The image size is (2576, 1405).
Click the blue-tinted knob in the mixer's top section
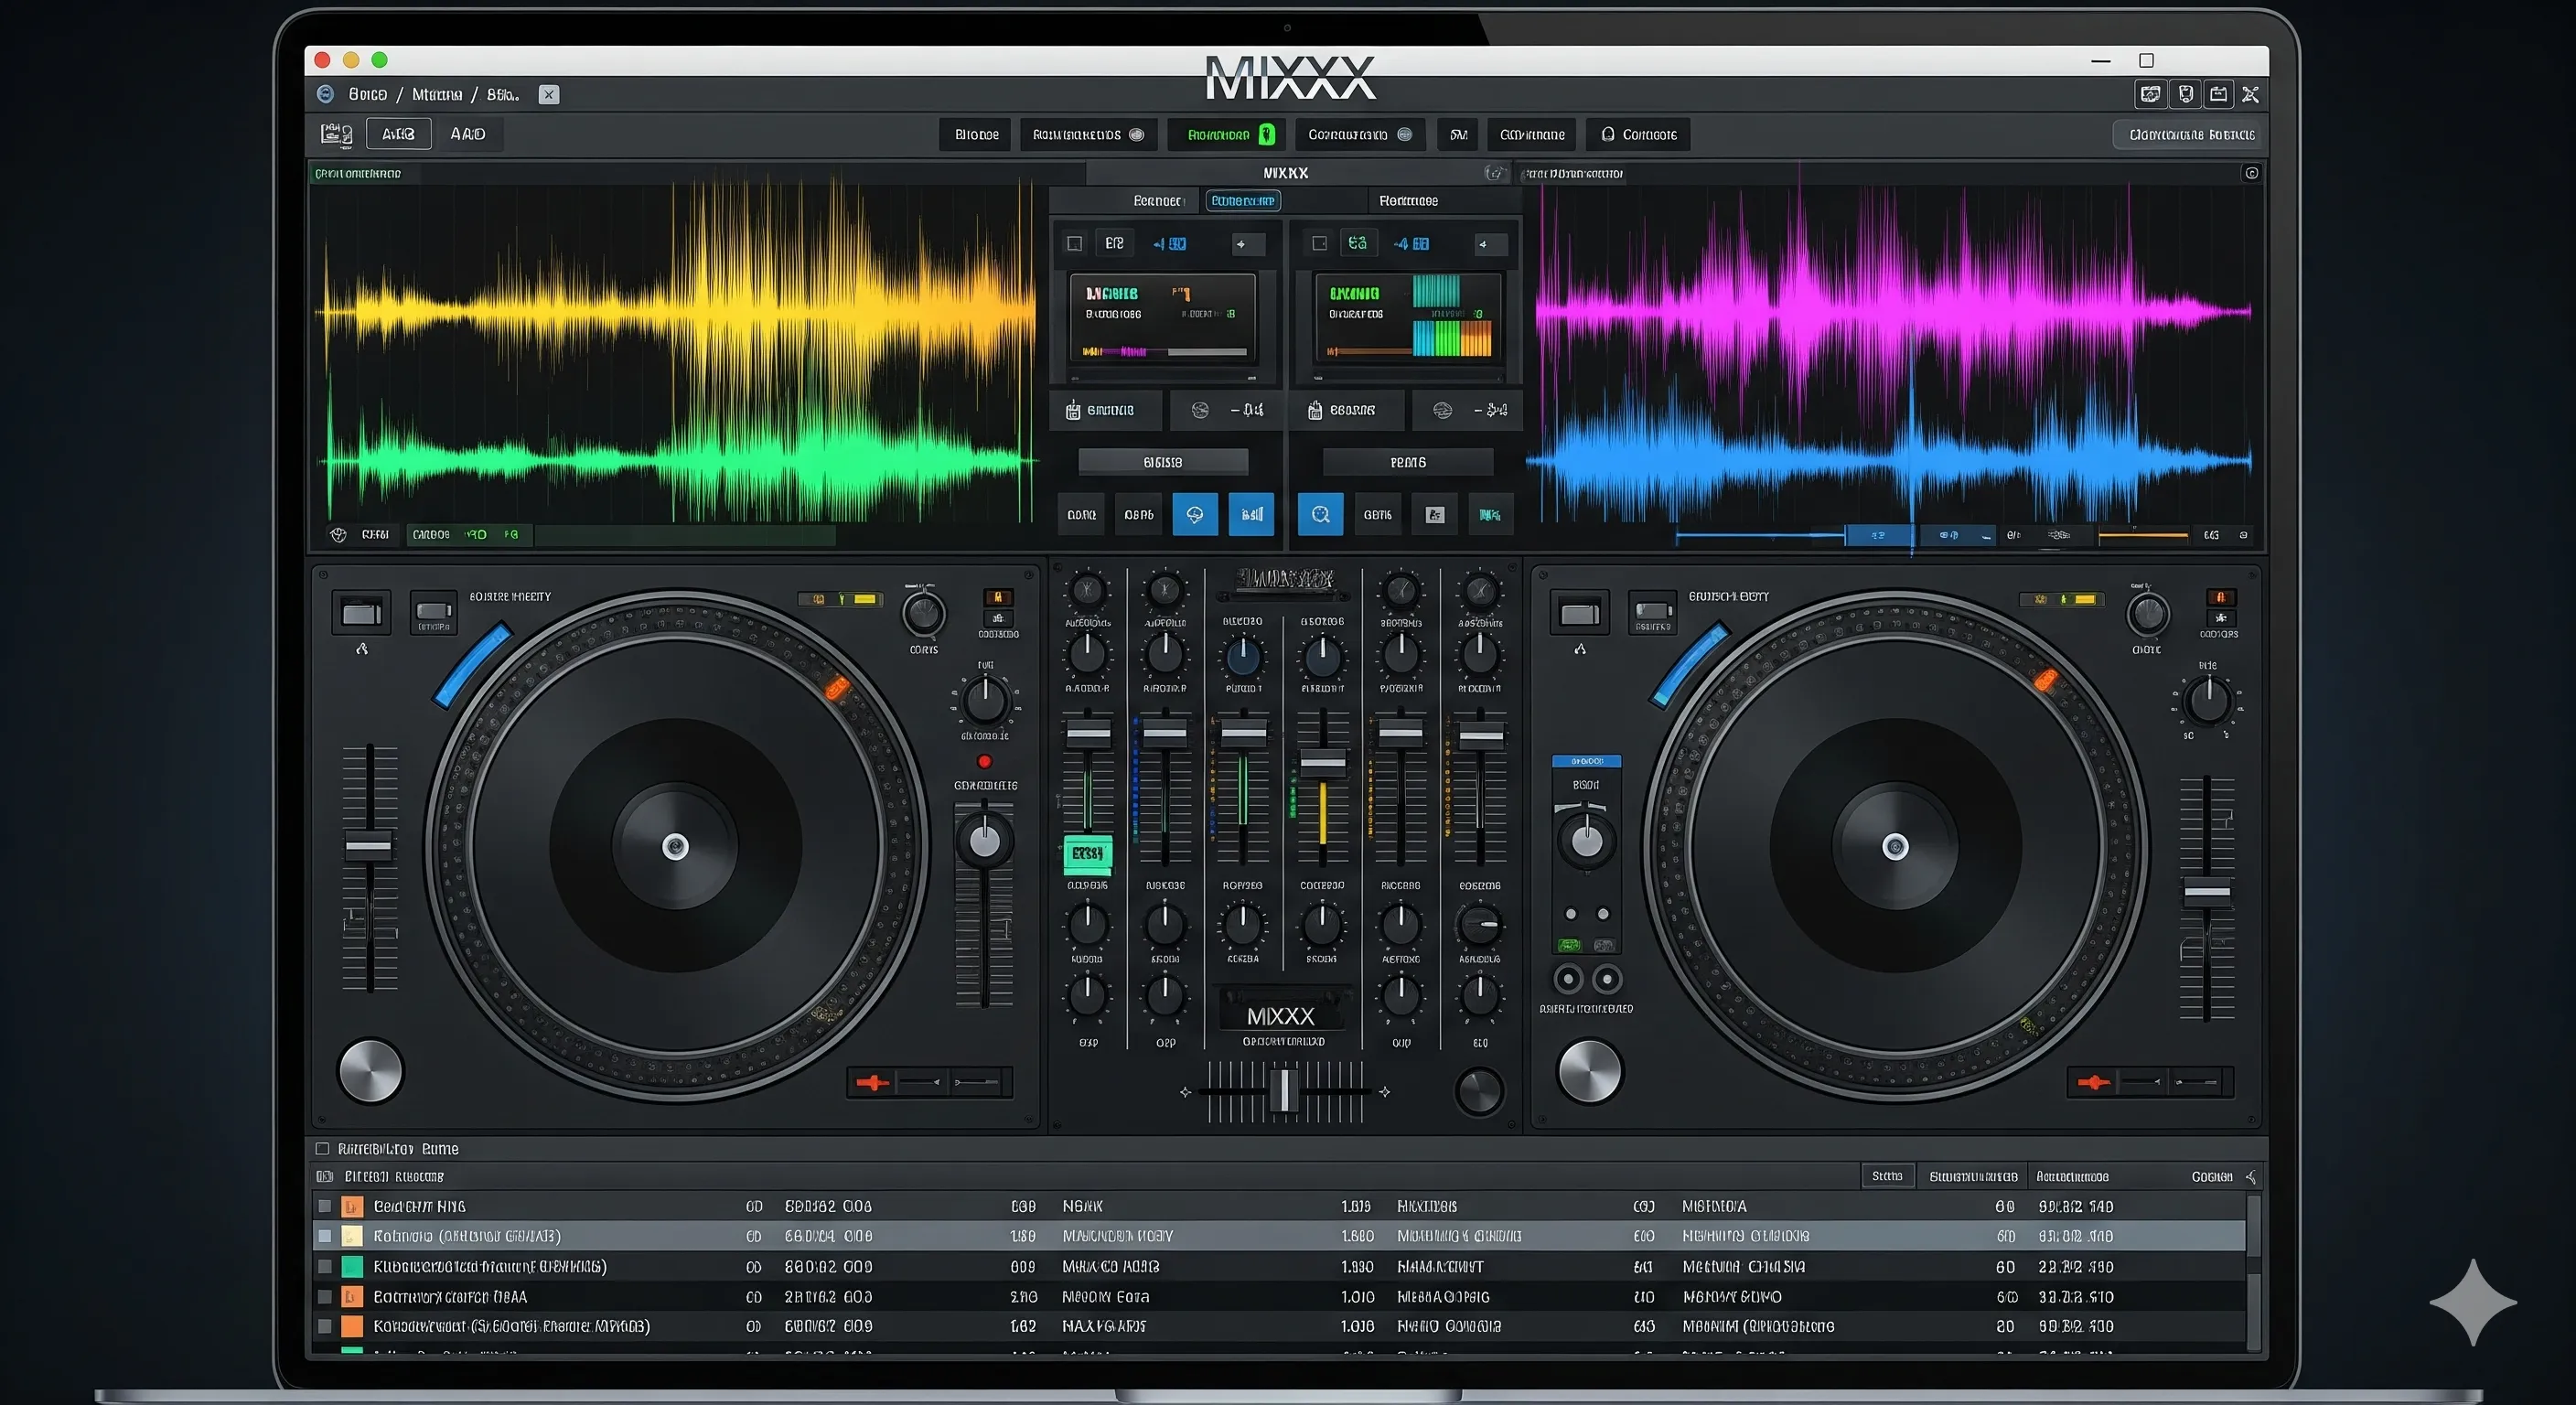pos(1243,656)
